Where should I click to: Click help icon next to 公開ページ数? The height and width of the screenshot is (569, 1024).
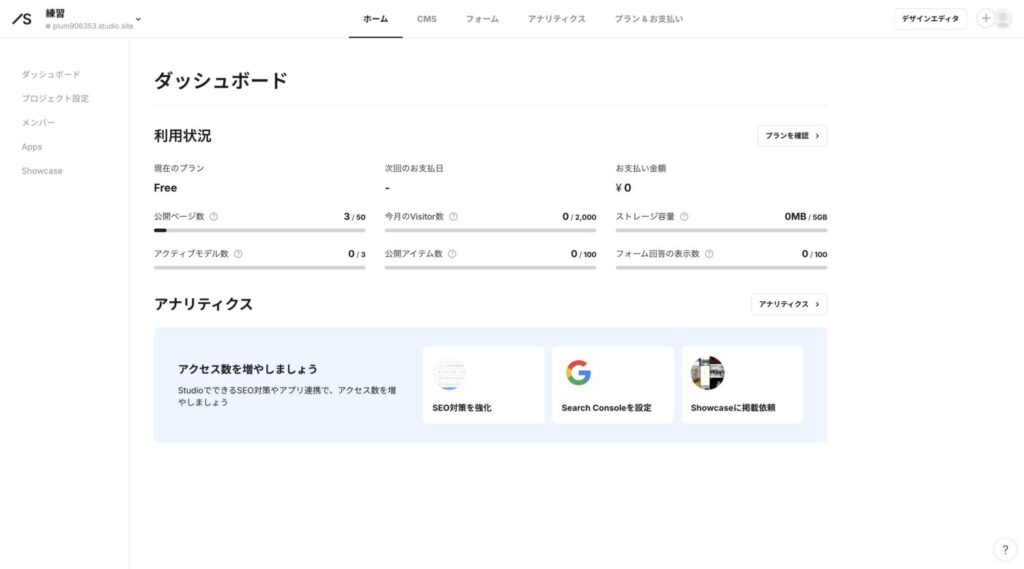coord(214,216)
